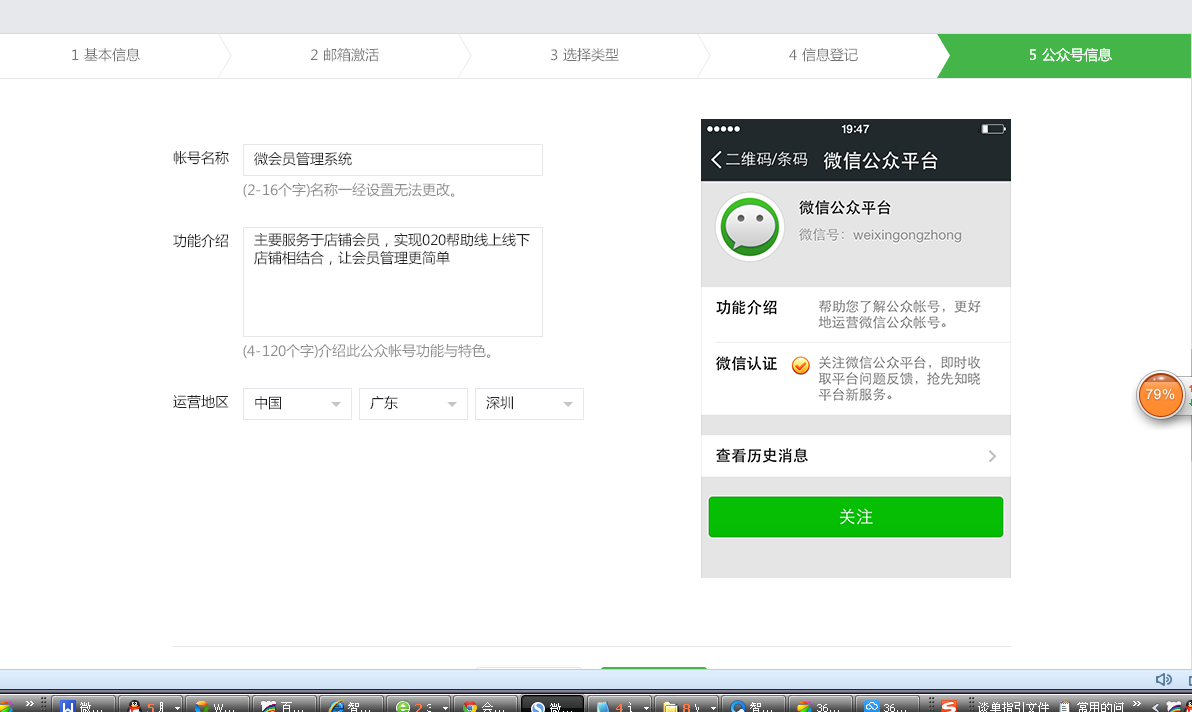The height and width of the screenshot is (712, 1192).
Task: Open the colorful 360 ball taskbar window
Action: pos(820,705)
